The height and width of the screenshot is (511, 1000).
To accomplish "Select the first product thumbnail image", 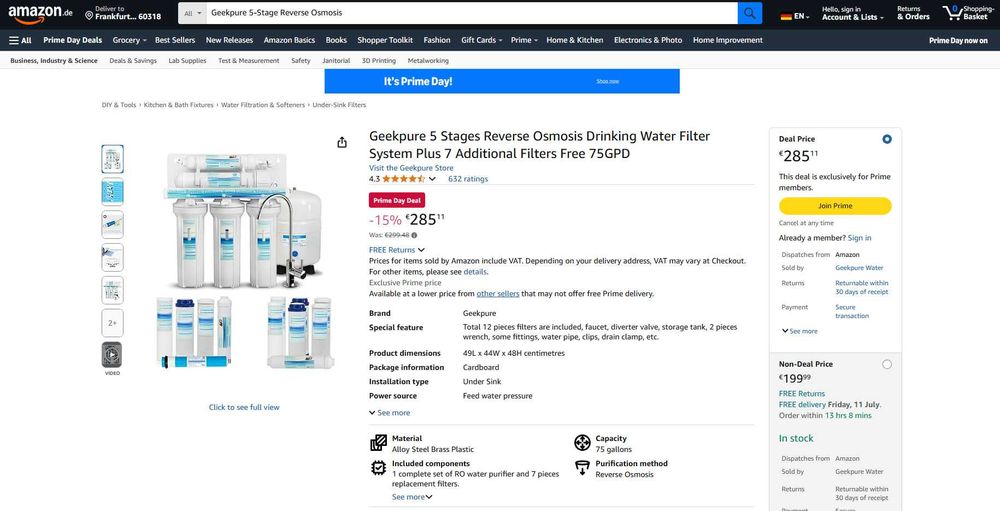I will [x=112, y=158].
